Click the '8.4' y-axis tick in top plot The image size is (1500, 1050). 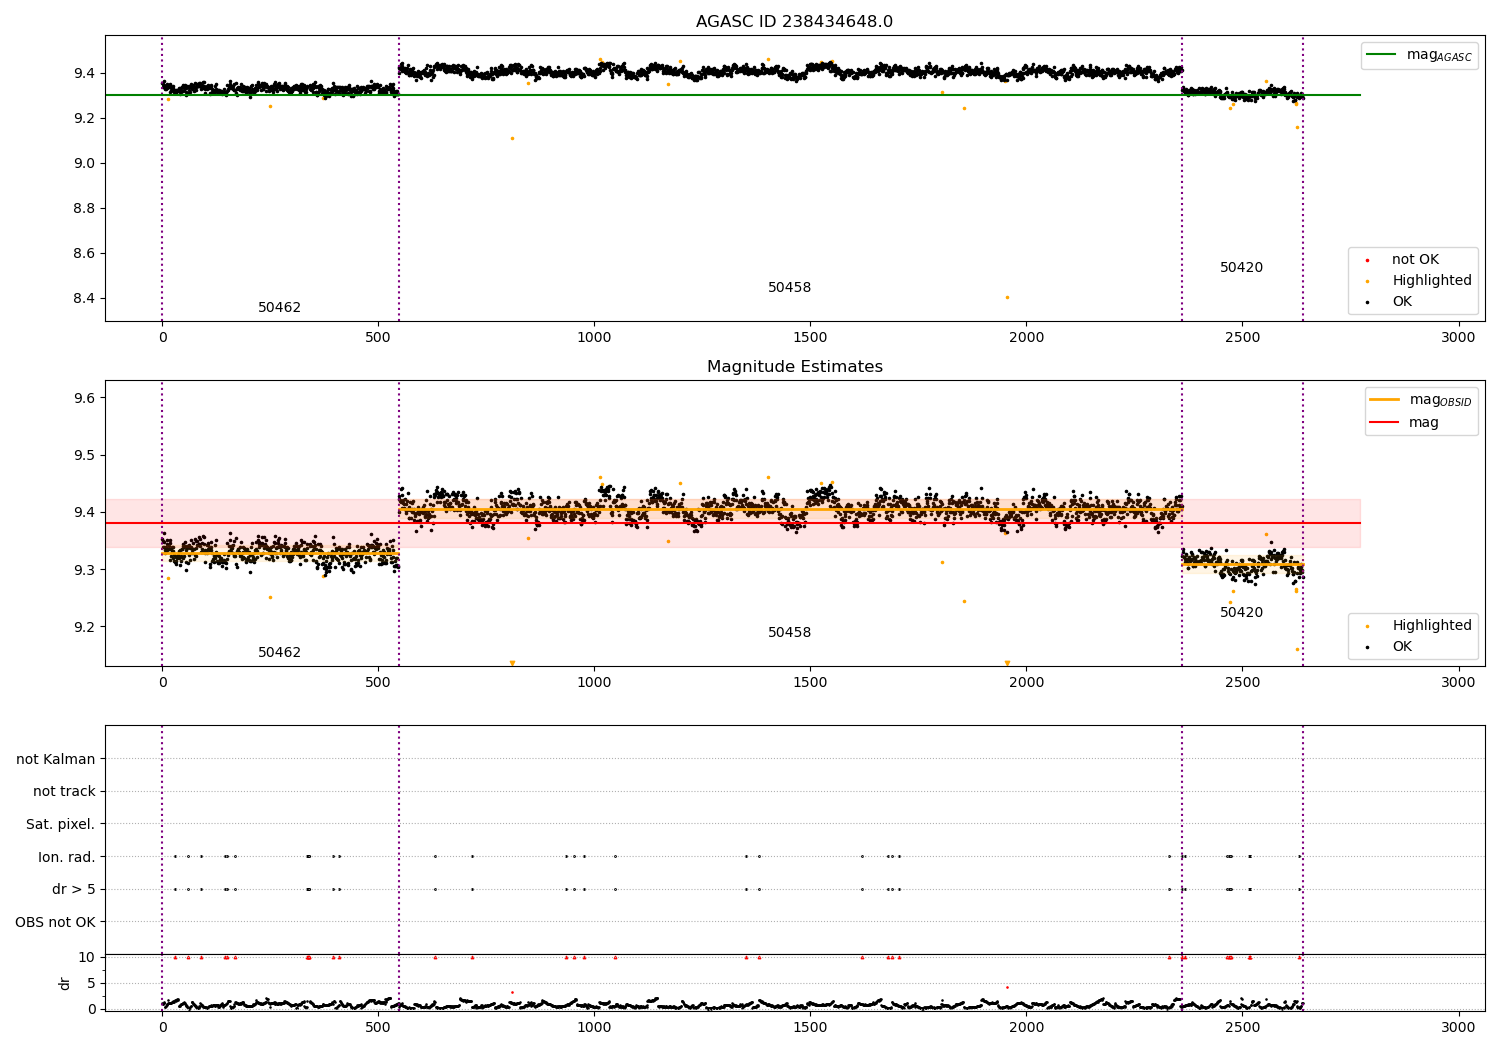(83, 299)
